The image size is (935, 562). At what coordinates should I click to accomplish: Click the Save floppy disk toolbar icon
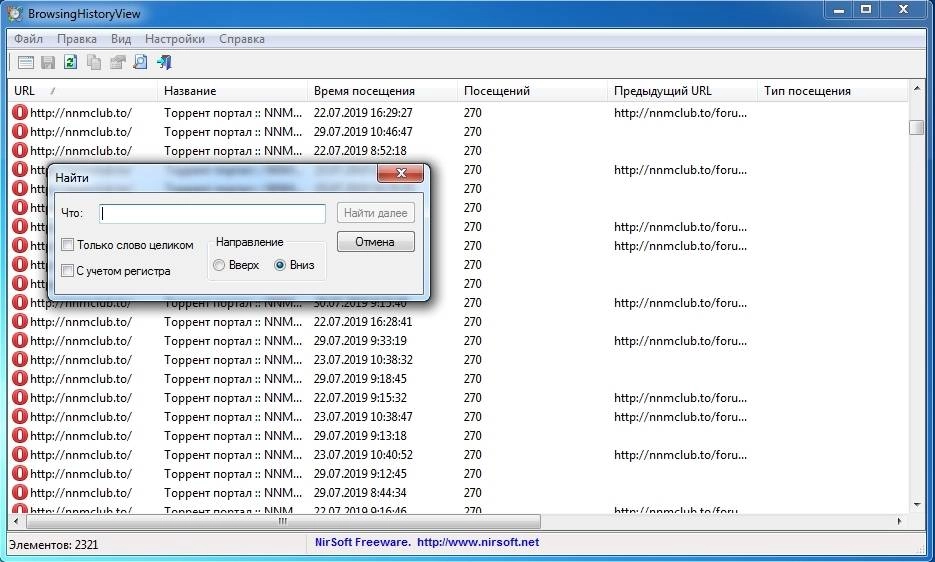[48, 62]
